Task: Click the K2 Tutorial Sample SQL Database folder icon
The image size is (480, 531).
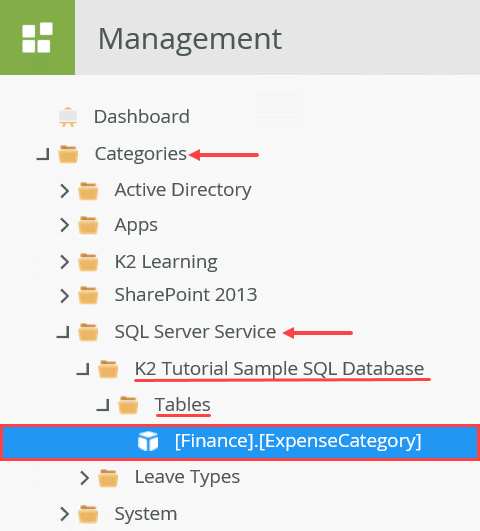Action: pyautogui.click(x=108, y=369)
